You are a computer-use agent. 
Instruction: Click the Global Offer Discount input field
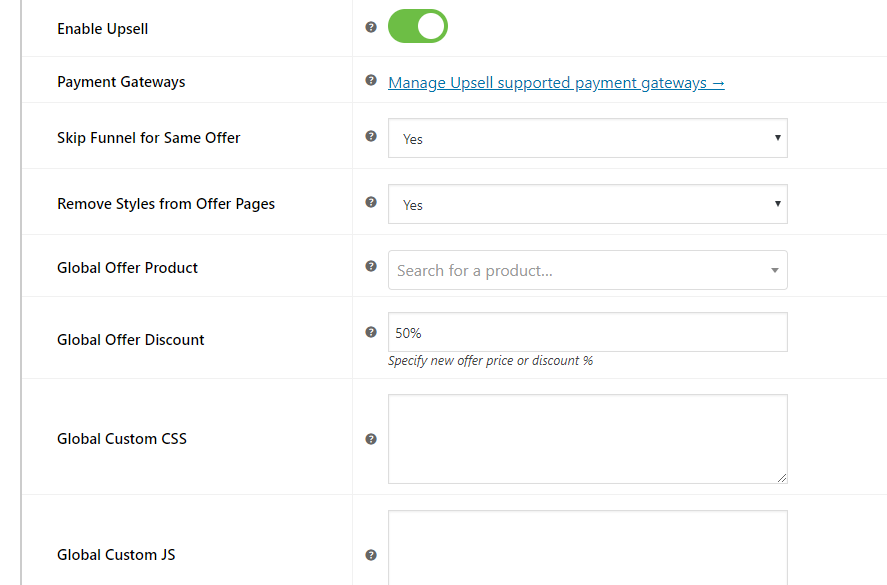588,332
